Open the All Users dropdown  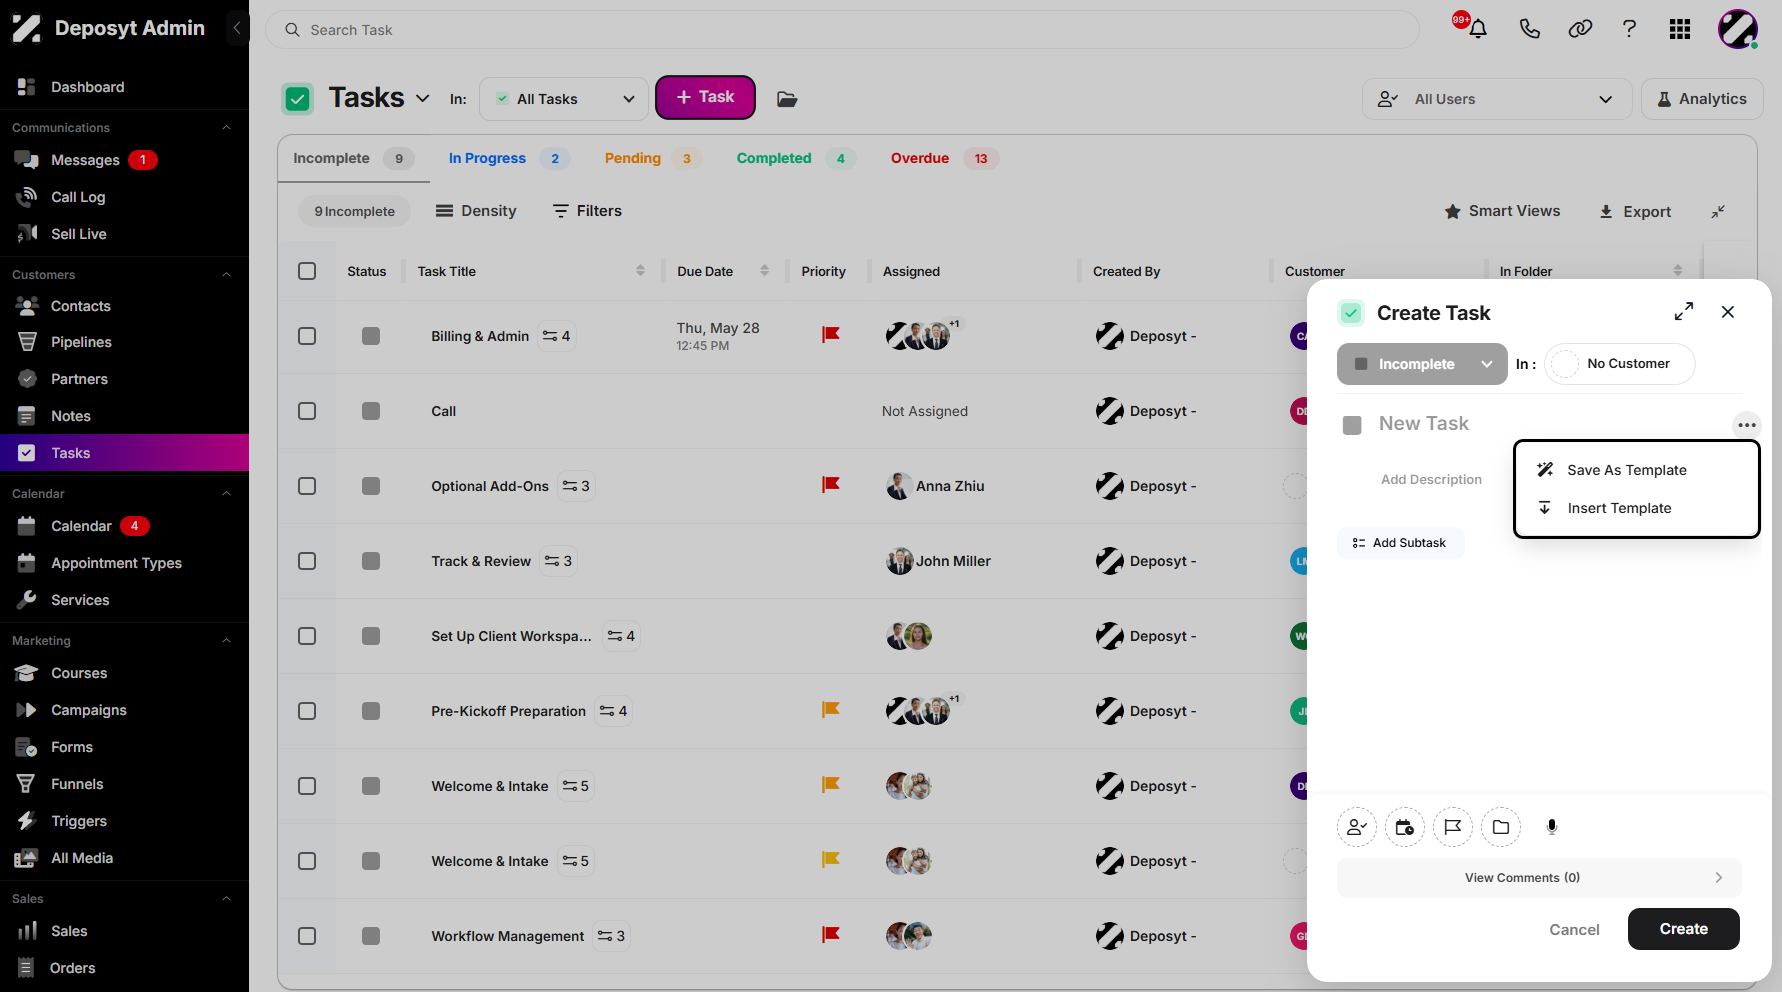[x=1496, y=99]
